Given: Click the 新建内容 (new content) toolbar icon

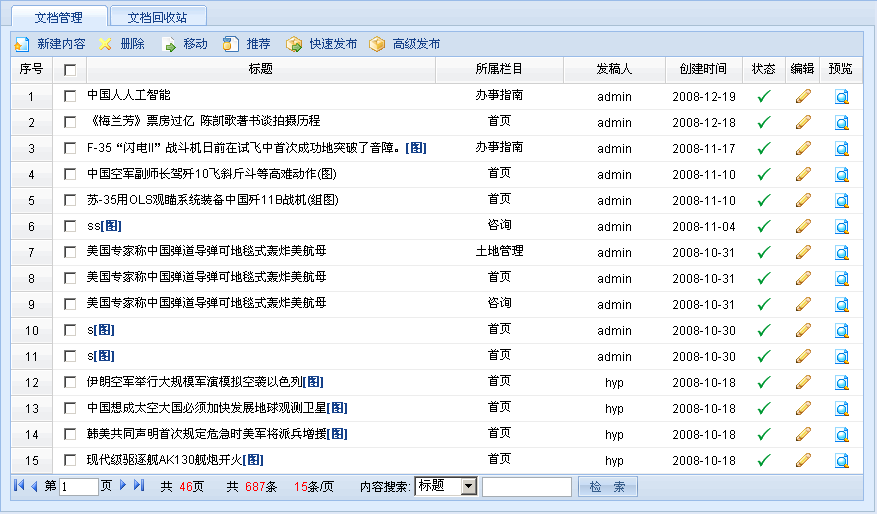Looking at the screenshot, I should coord(22,44).
